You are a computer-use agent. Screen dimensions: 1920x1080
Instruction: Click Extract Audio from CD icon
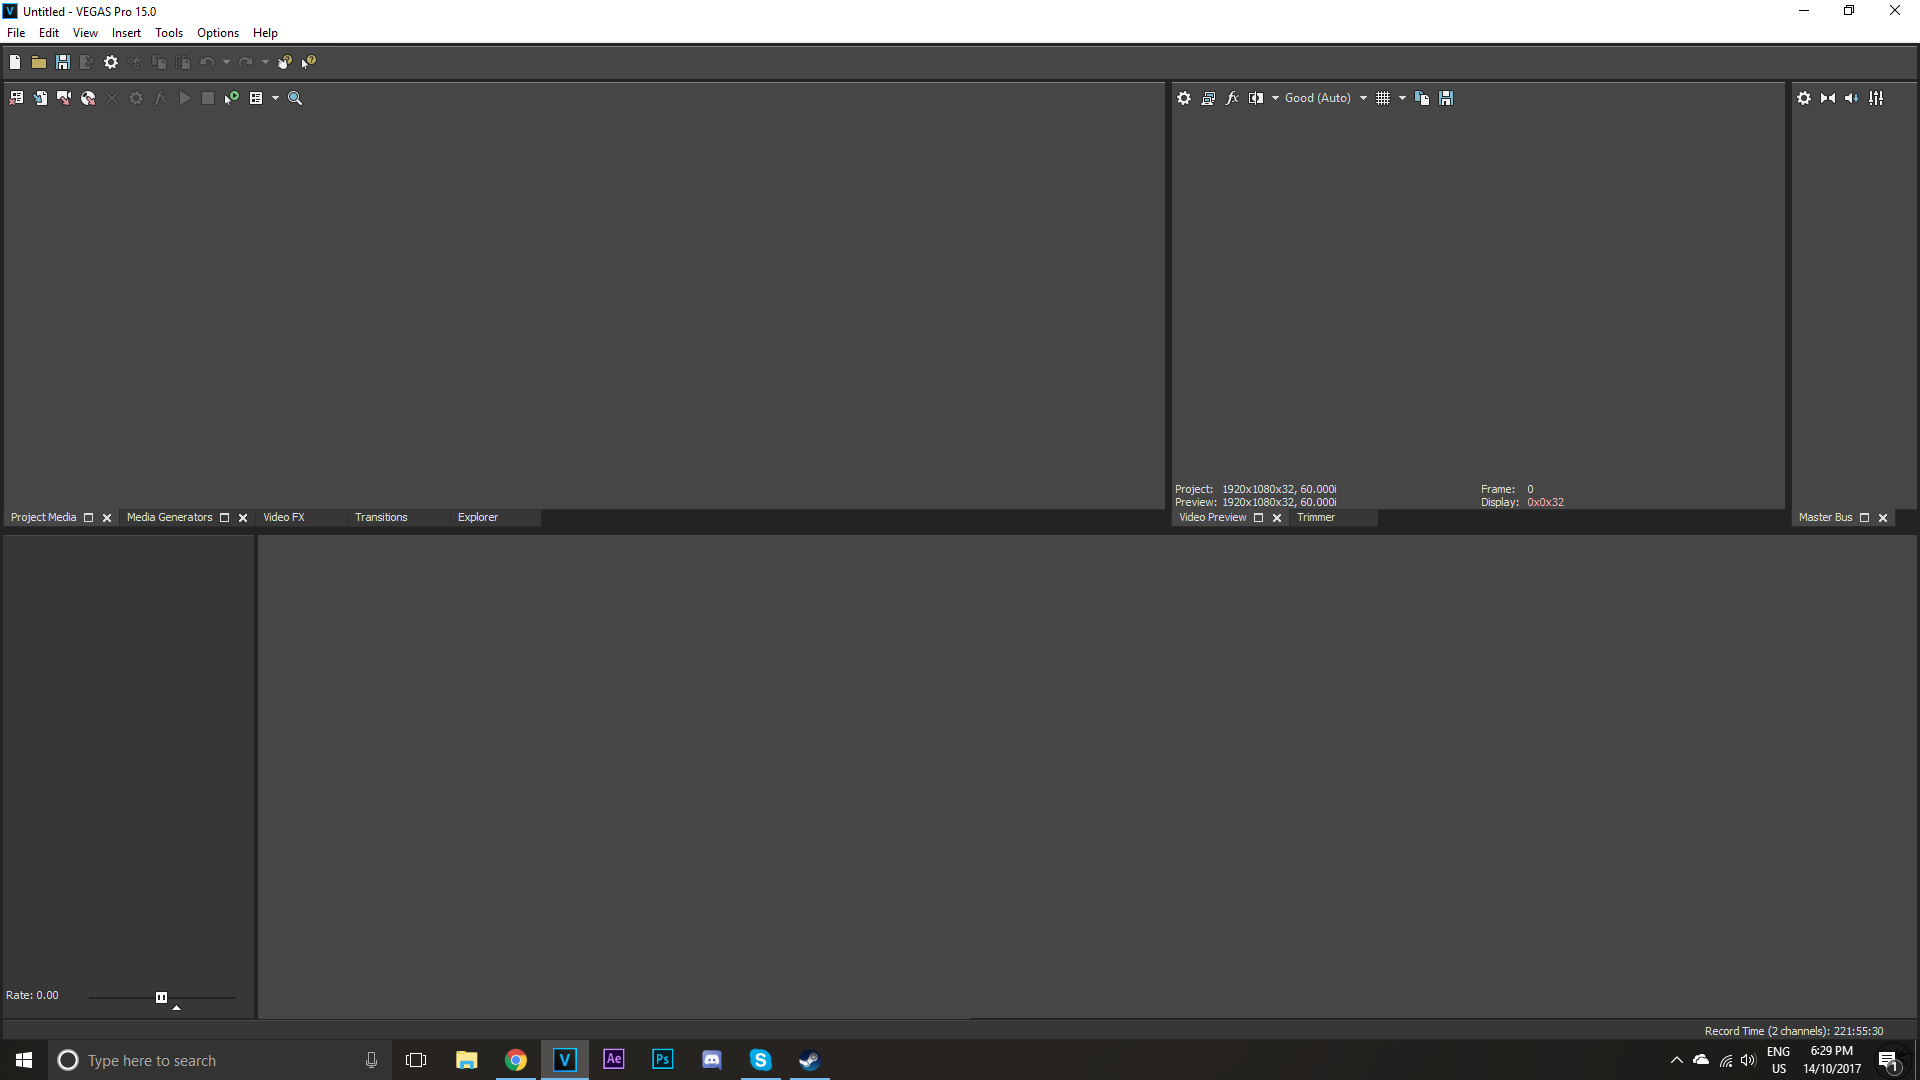click(x=88, y=98)
